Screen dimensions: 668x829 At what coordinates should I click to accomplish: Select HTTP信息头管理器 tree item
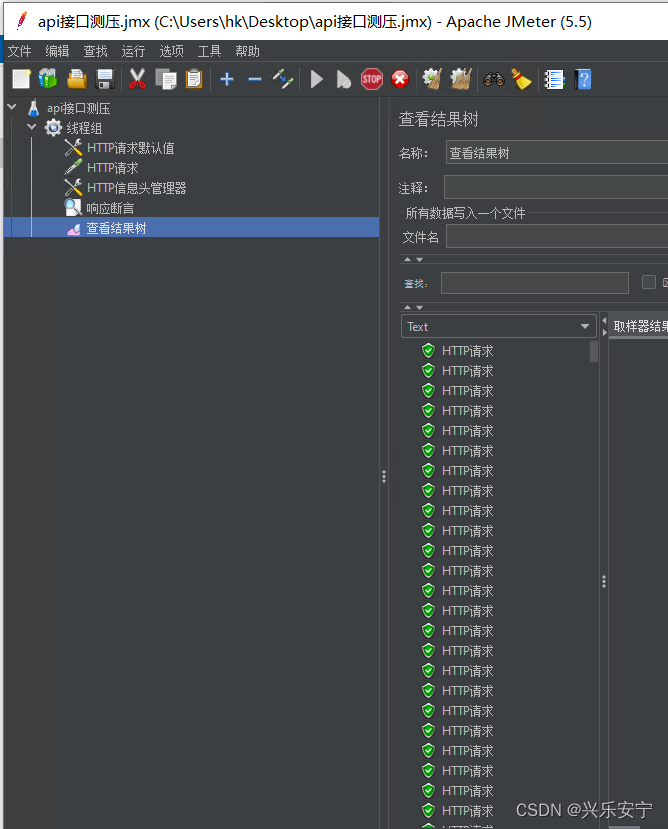[x=136, y=188]
